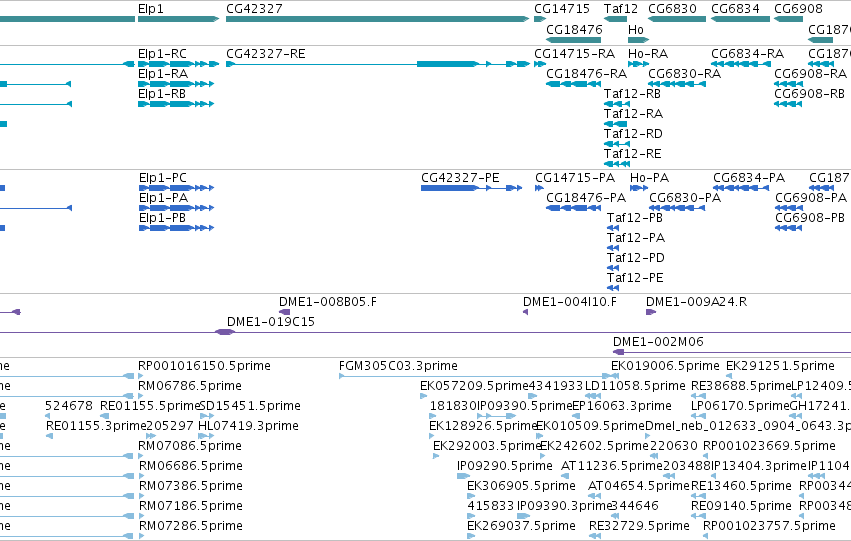The width and height of the screenshot is (851, 541).
Task: Click the HL07419.3prime EST
Action: [206, 436]
